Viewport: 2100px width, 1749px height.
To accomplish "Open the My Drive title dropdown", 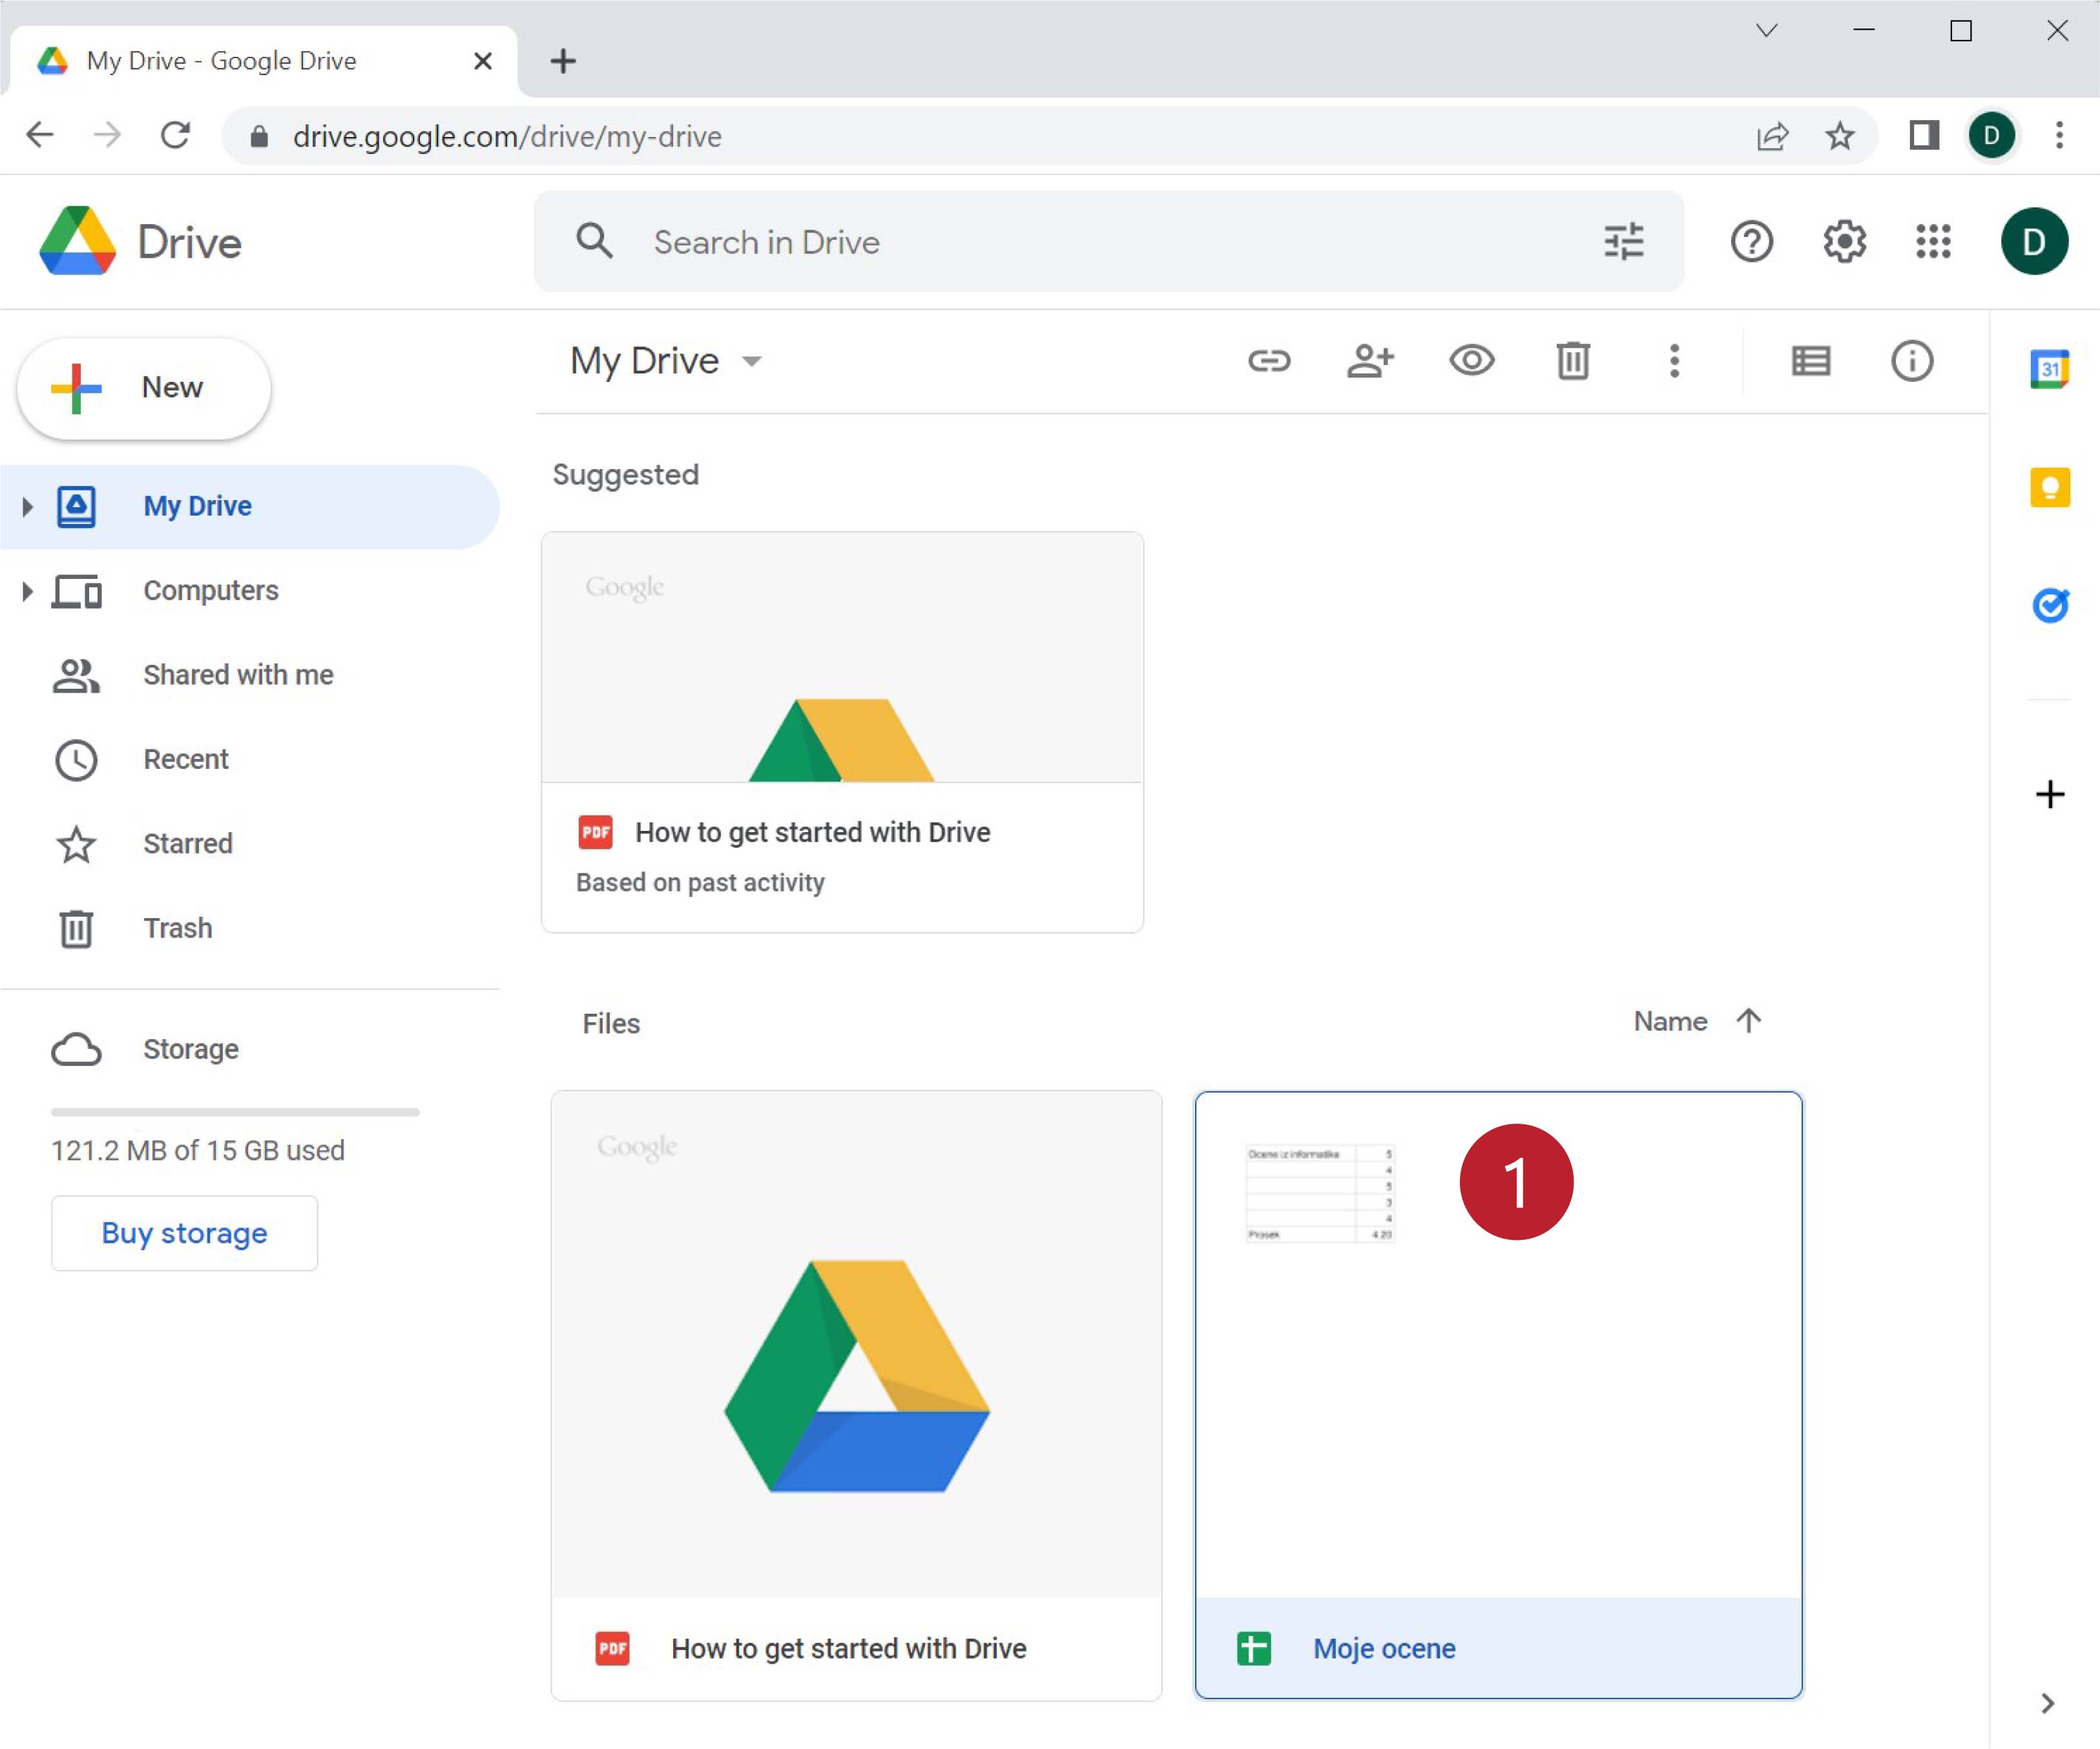I will [752, 361].
